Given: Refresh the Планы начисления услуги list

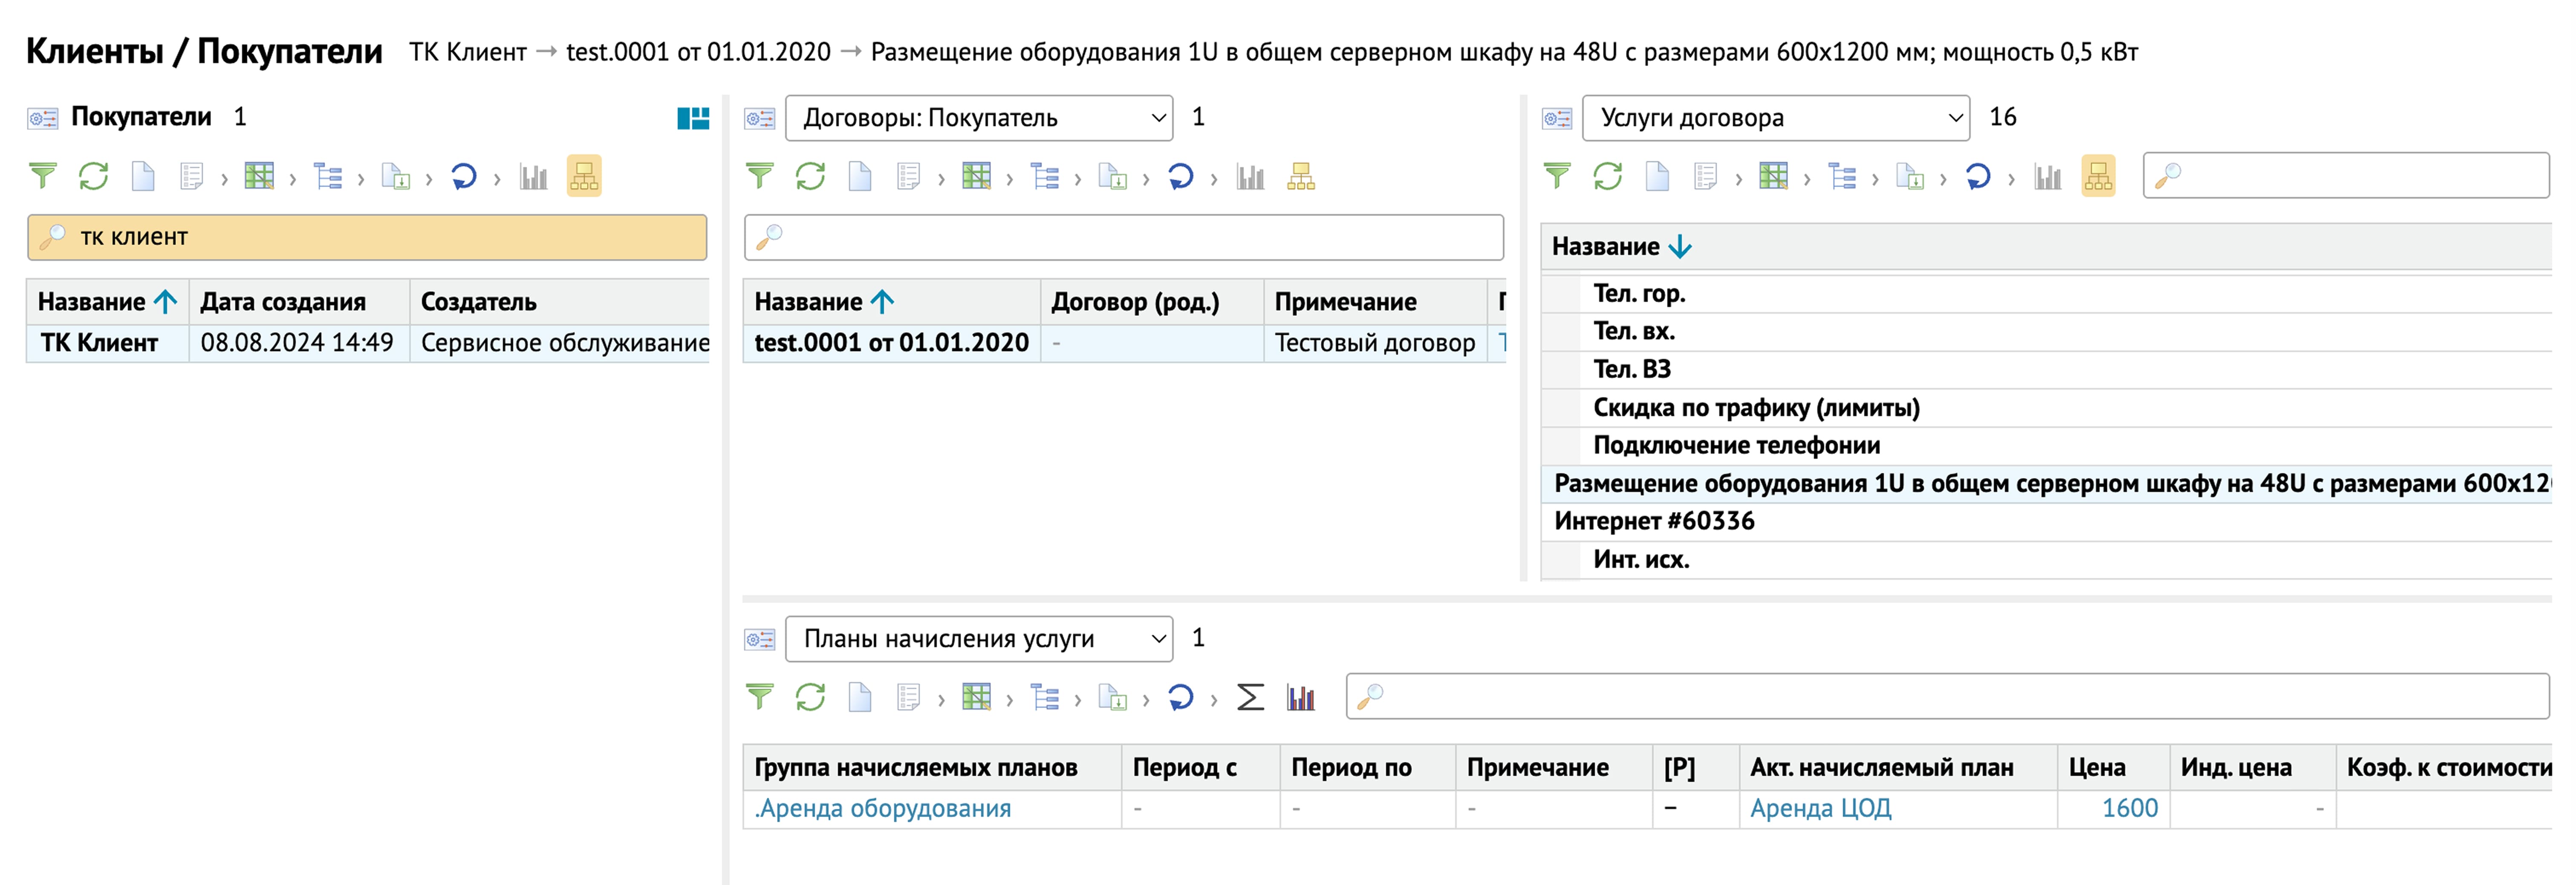Looking at the screenshot, I should tap(811, 697).
